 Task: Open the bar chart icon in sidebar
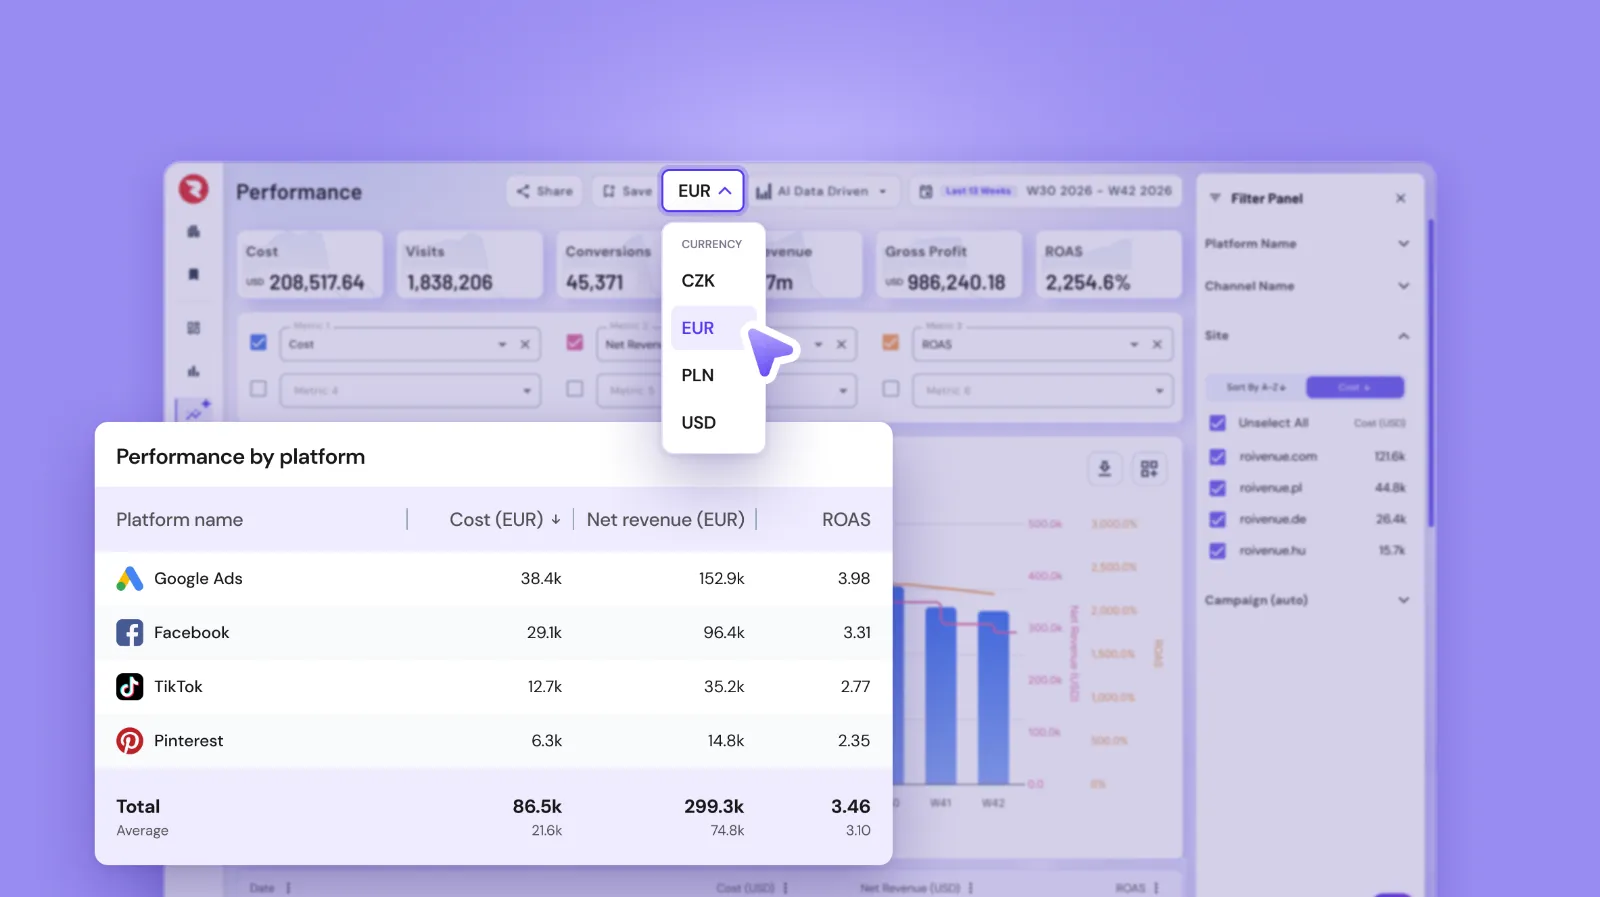[194, 371]
